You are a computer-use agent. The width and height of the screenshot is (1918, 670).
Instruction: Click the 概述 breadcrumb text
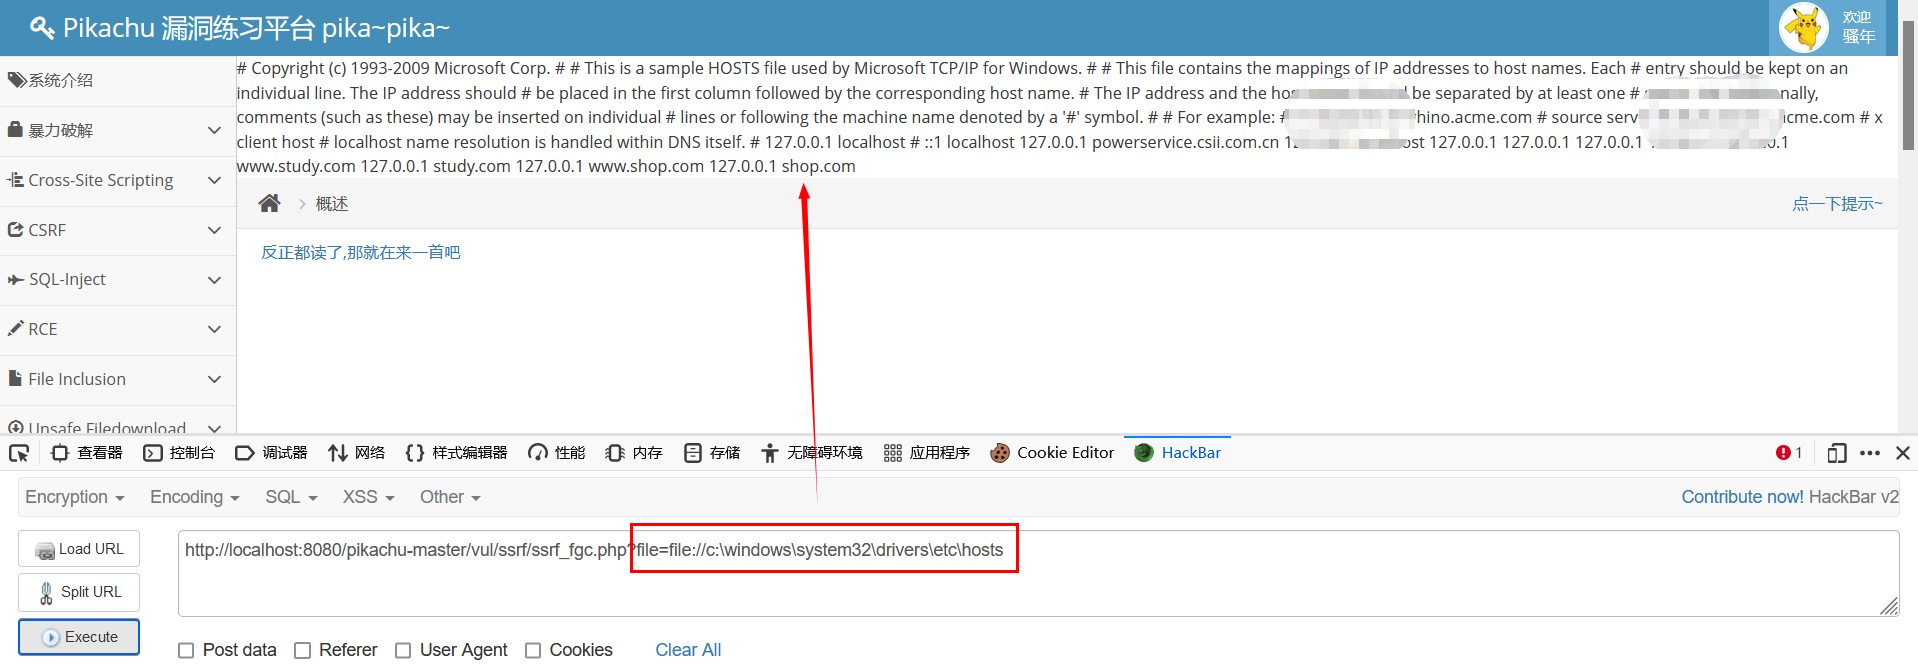point(332,204)
